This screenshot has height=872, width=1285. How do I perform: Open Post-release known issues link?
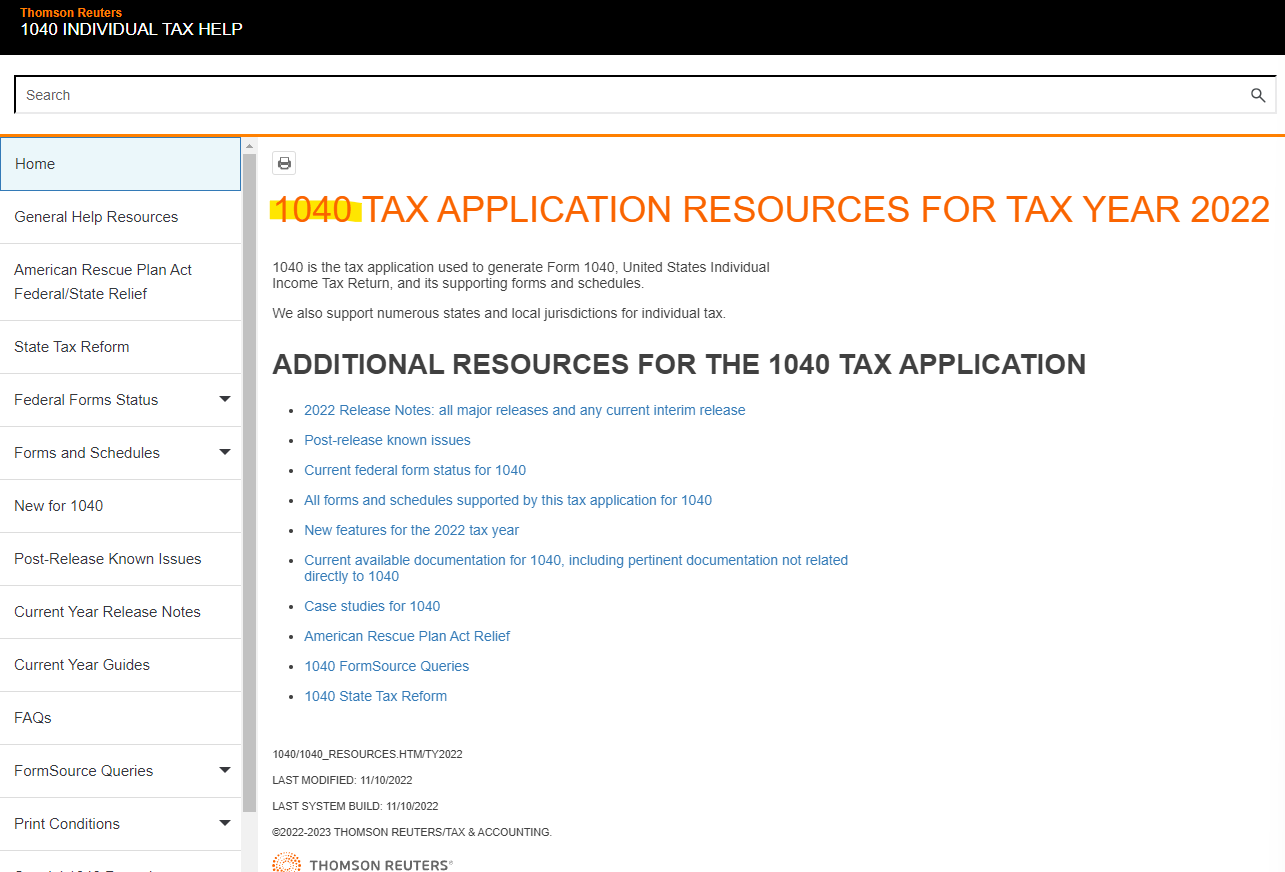click(387, 440)
